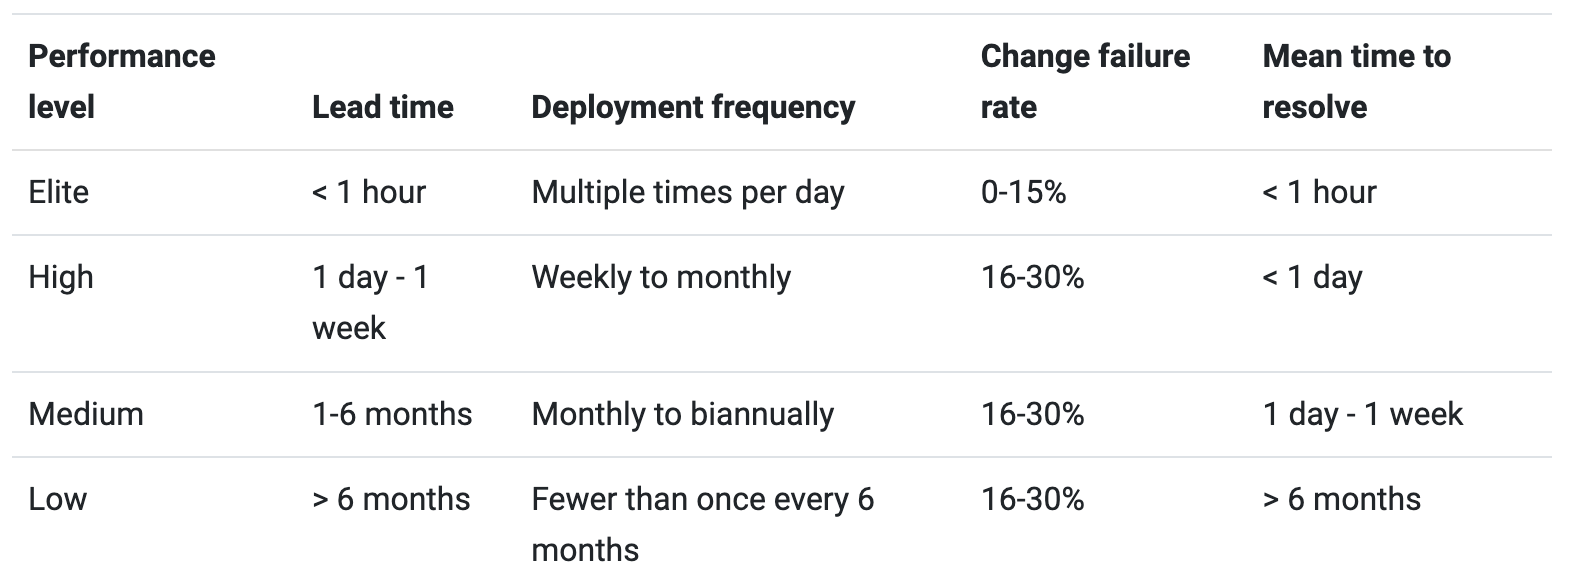This screenshot has width=1573, height=584.
Task: Click the Mean time to resolve header
Action: click(x=1356, y=81)
